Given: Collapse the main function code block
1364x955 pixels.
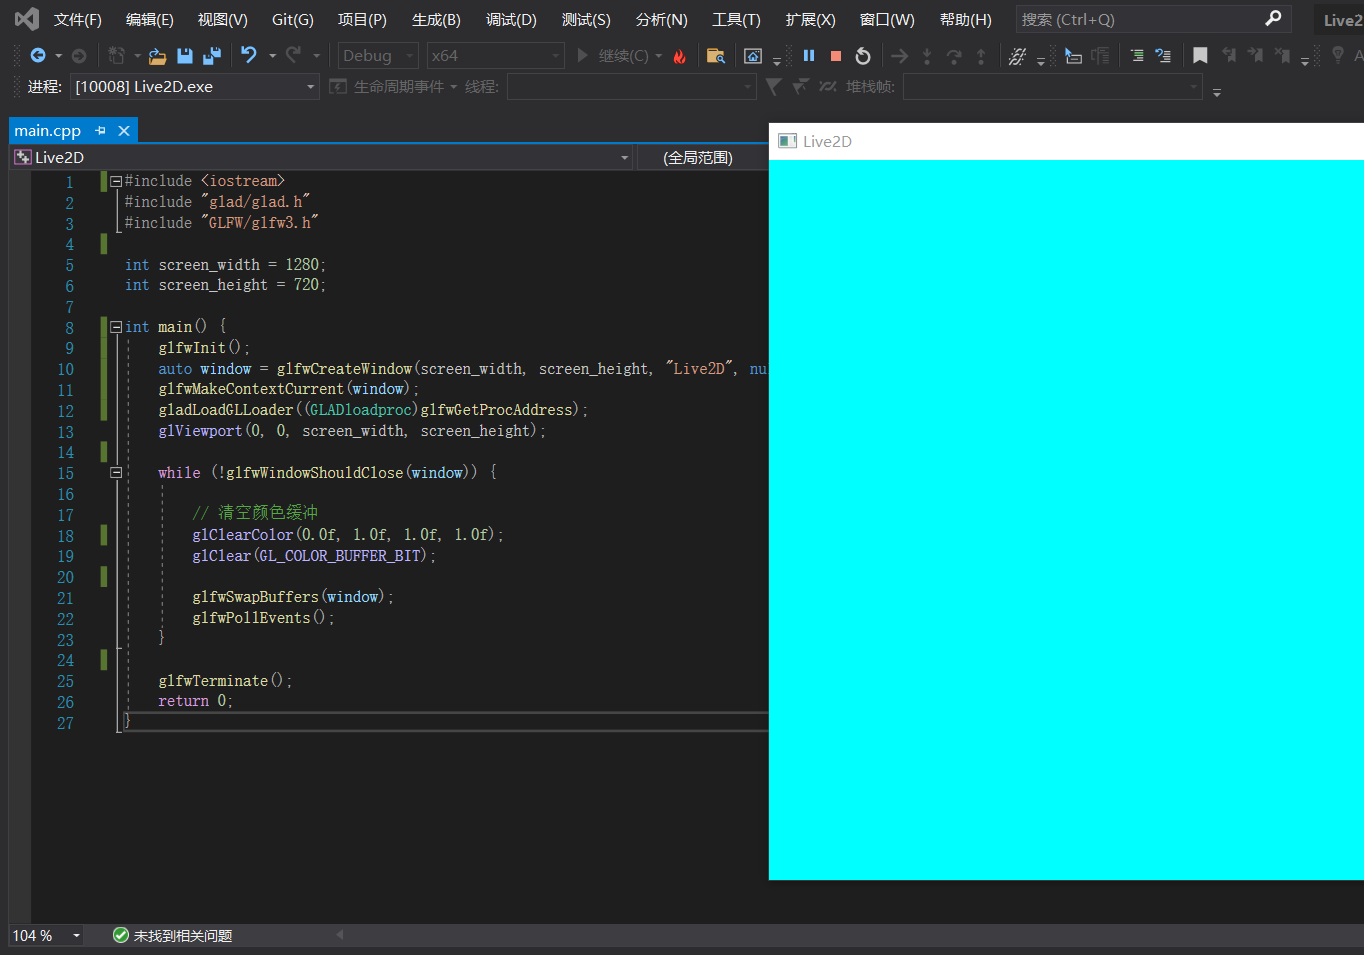Looking at the screenshot, I should 116,327.
